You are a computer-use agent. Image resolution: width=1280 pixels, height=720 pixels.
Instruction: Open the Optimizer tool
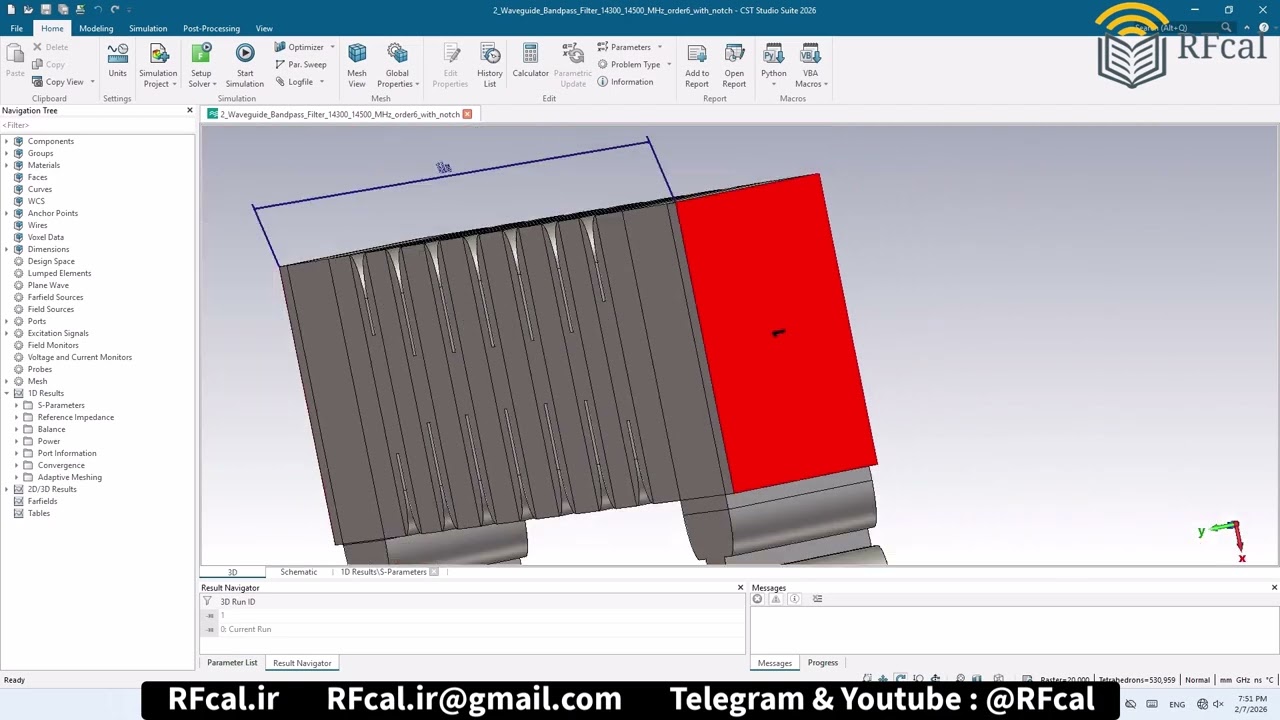tap(304, 47)
